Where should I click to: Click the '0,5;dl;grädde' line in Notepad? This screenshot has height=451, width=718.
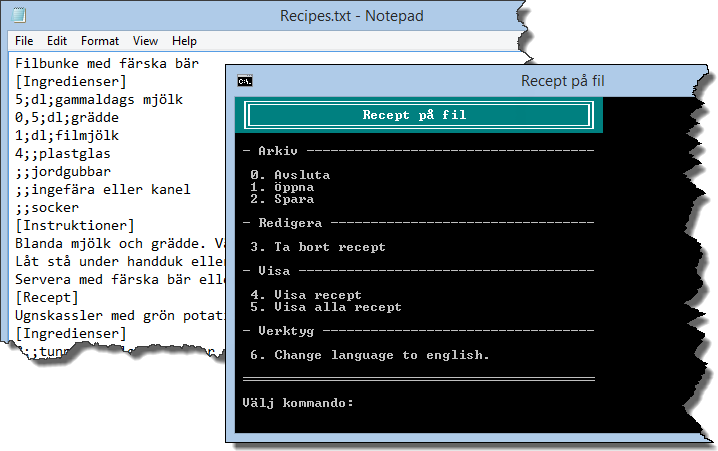tap(67, 117)
